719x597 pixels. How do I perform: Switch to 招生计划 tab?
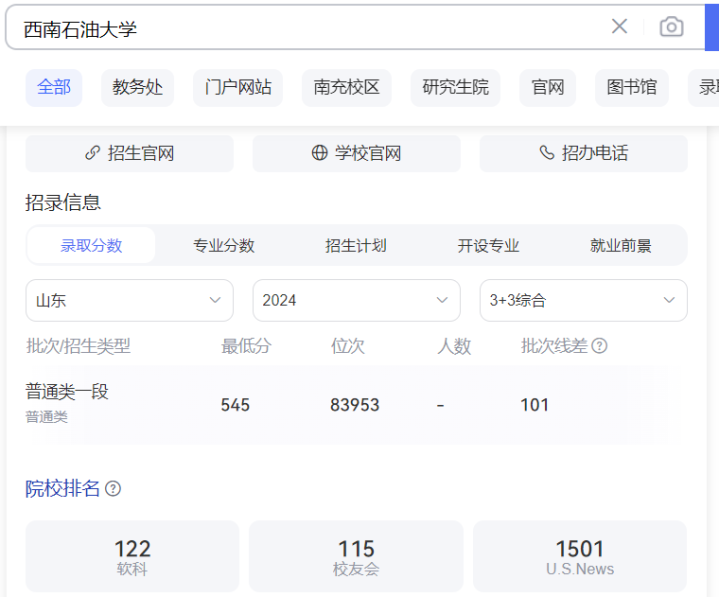[356, 245]
